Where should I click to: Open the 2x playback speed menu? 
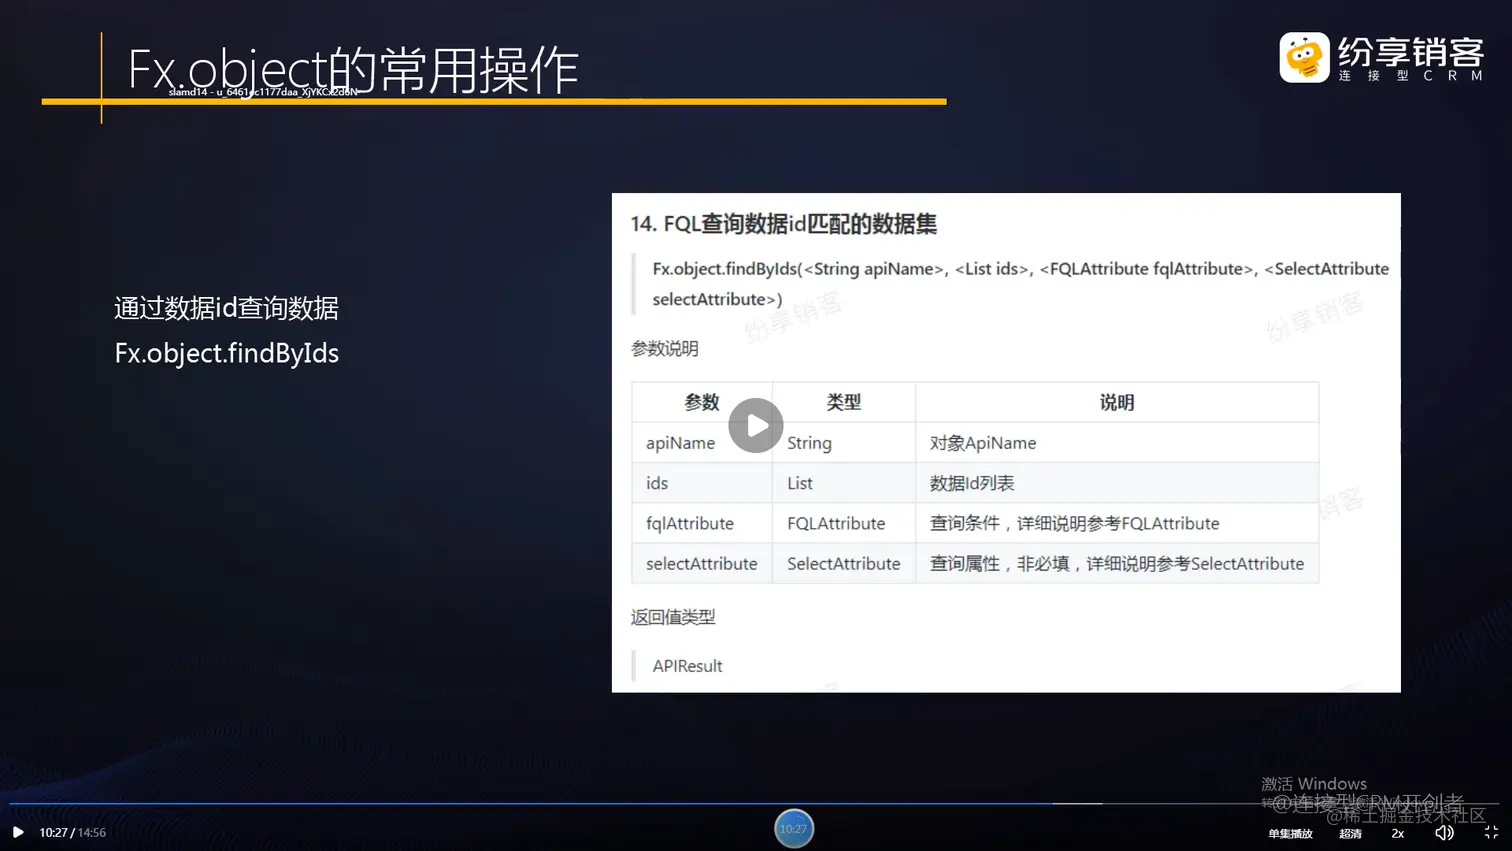coord(1398,833)
